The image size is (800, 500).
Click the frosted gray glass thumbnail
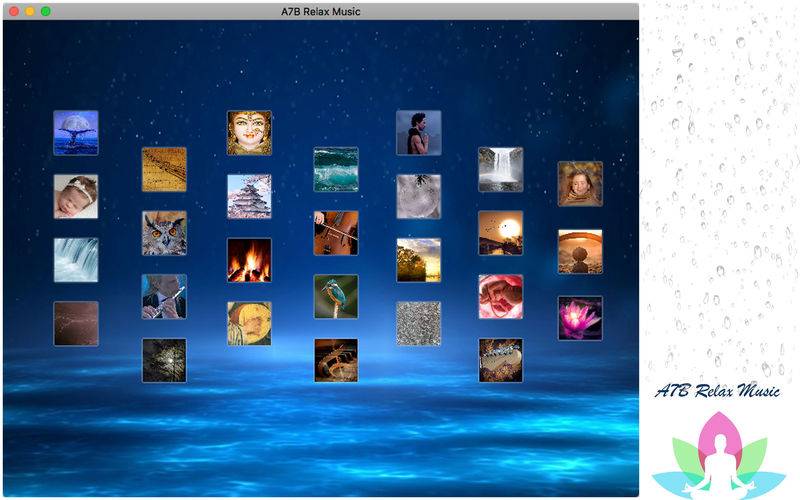tap(419, 196)
